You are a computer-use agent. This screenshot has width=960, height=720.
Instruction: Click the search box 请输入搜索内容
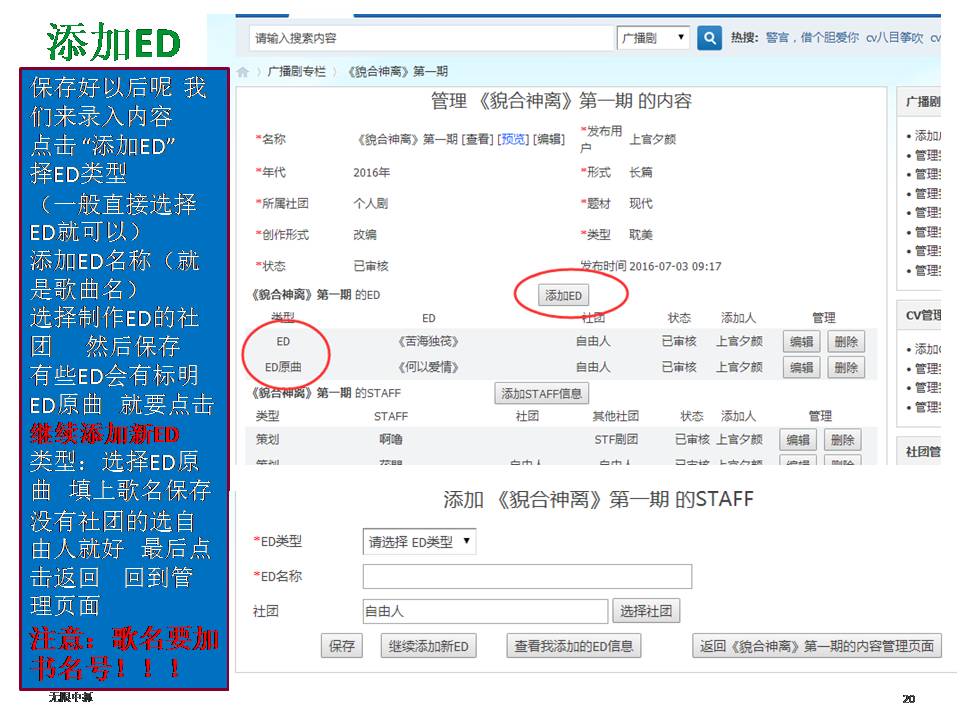(x=432, y=38)
